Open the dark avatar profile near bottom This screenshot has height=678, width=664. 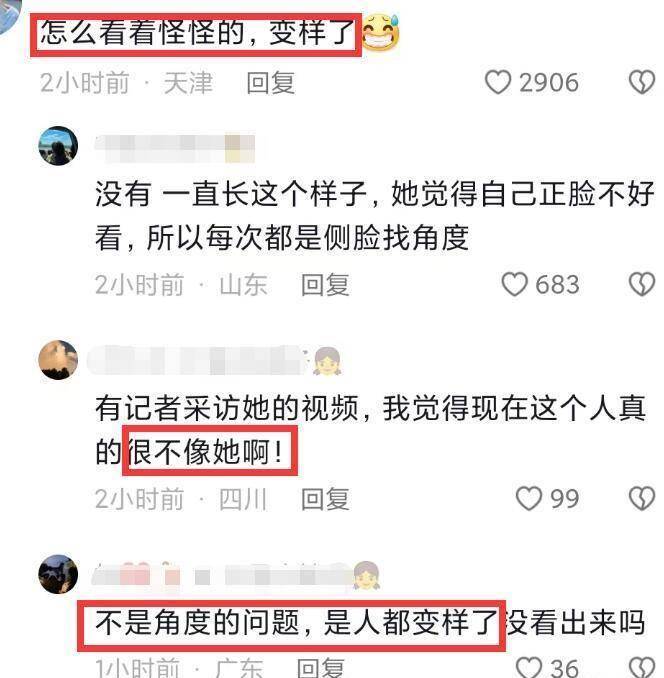tap(58, 574)
